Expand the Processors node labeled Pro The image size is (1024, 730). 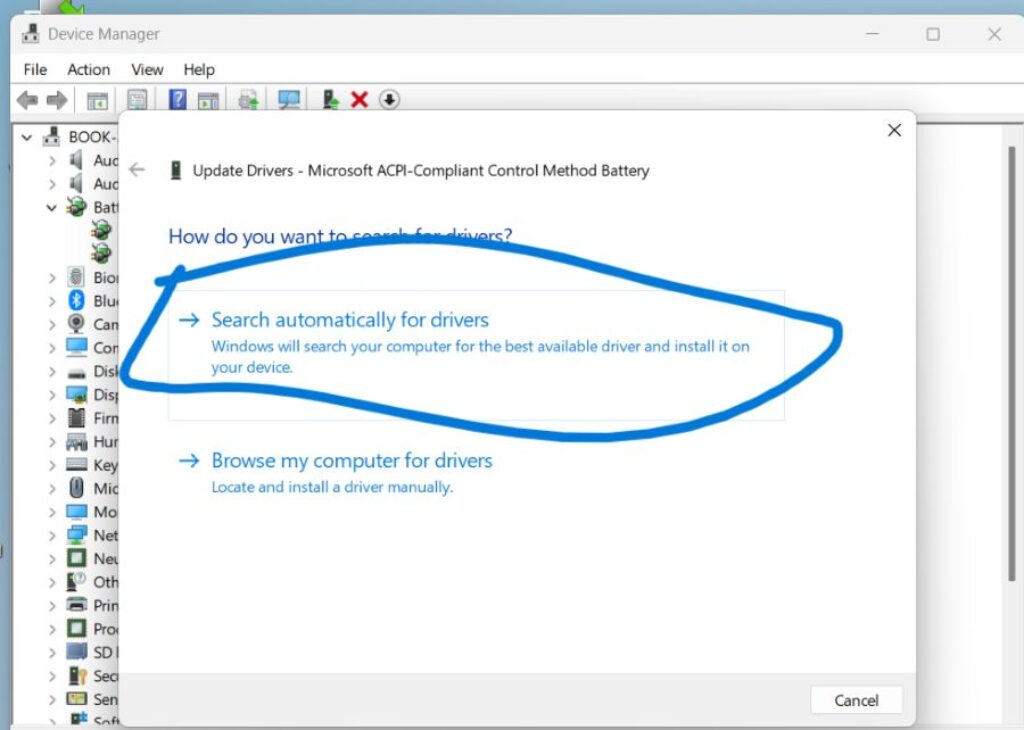52,629
